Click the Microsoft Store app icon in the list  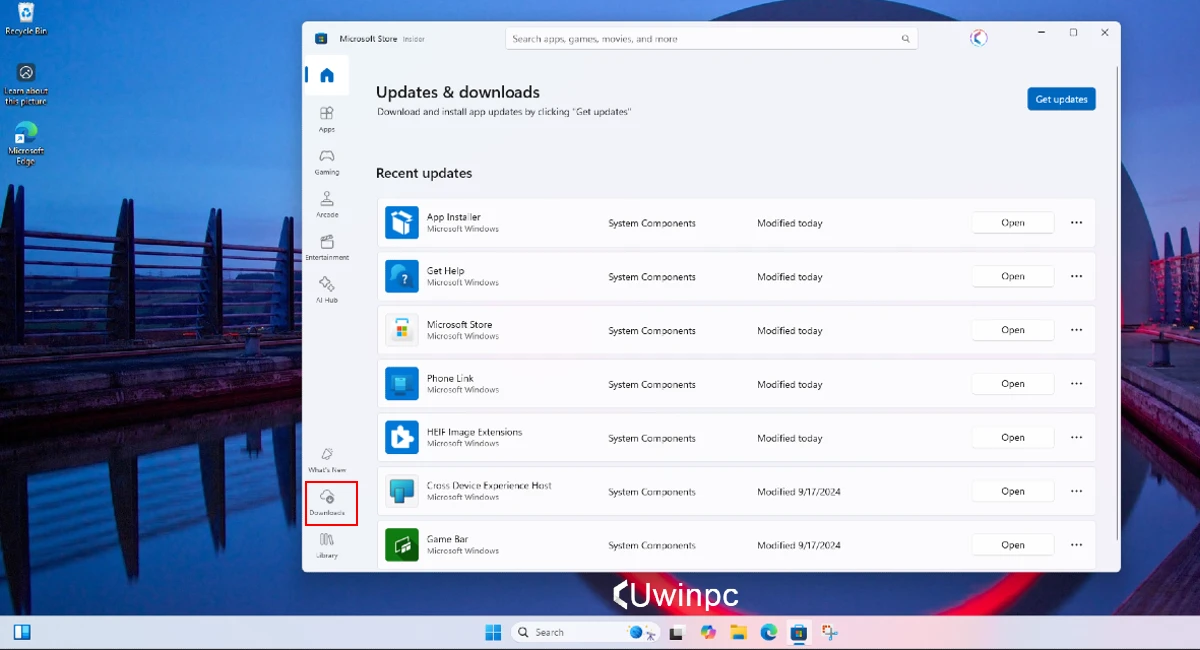402,330
